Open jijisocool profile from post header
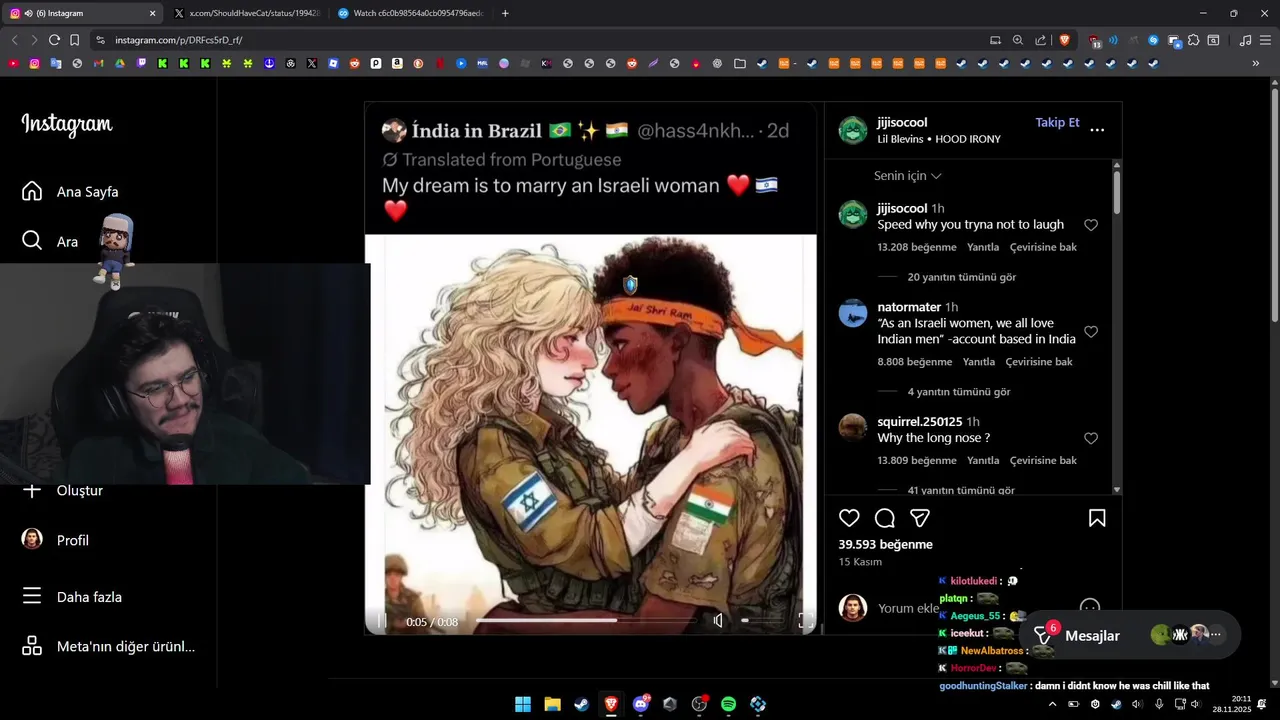The width and height of the screenshot is (1280, 720). tap(902, 123)
